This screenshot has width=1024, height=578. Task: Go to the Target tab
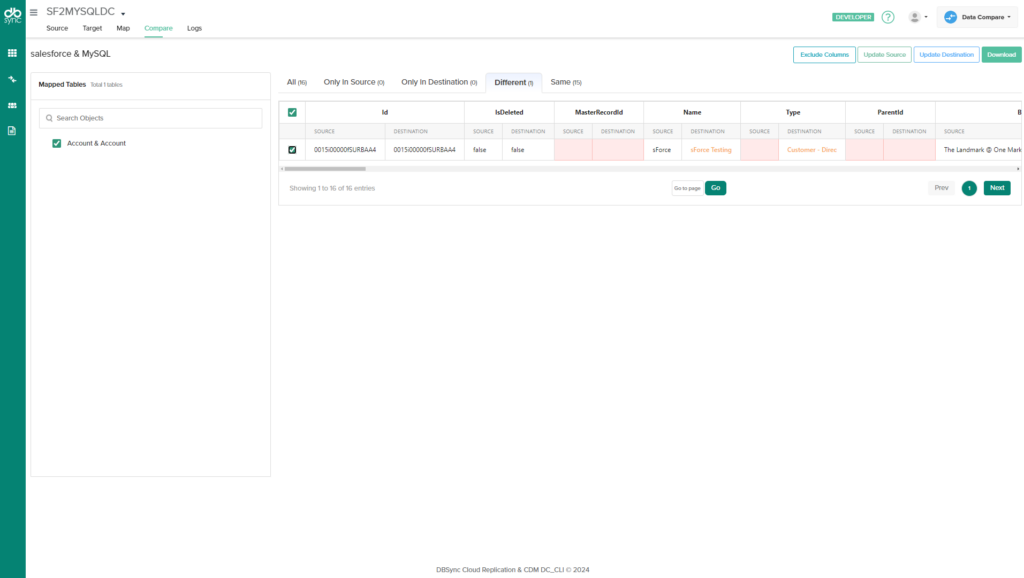(92, 28)
